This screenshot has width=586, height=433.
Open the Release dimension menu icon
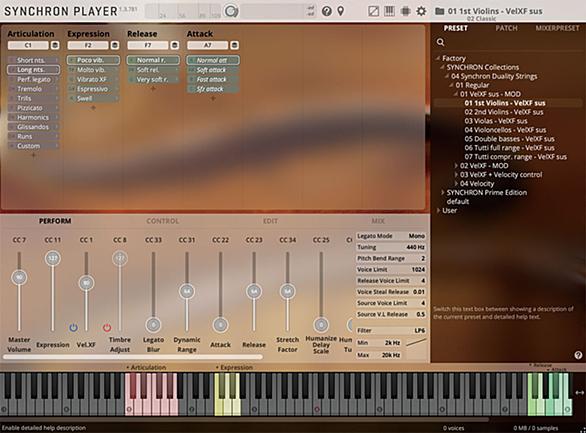[175, 45]
